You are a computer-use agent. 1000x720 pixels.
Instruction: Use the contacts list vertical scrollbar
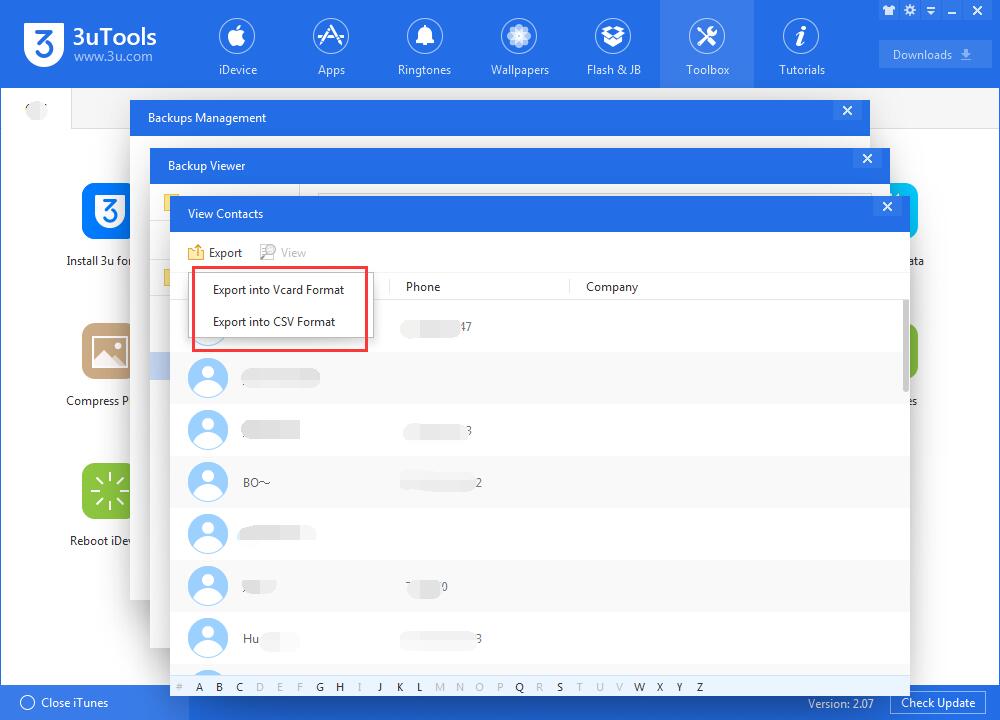point(906,345)
